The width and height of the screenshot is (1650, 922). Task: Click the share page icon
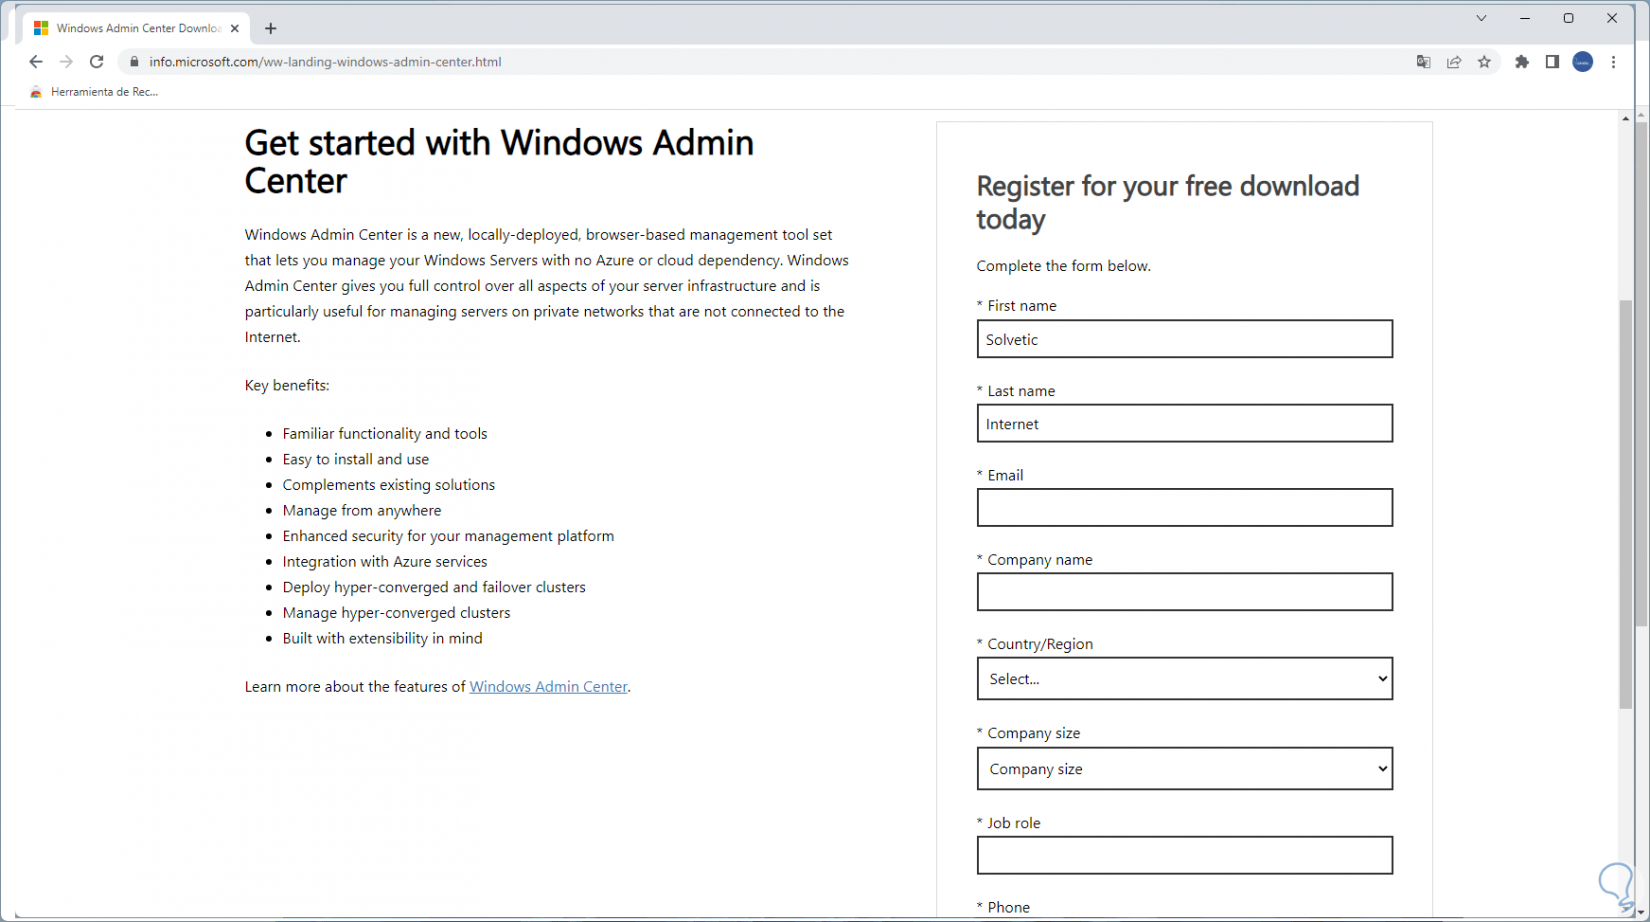(x=1454, y=62)
